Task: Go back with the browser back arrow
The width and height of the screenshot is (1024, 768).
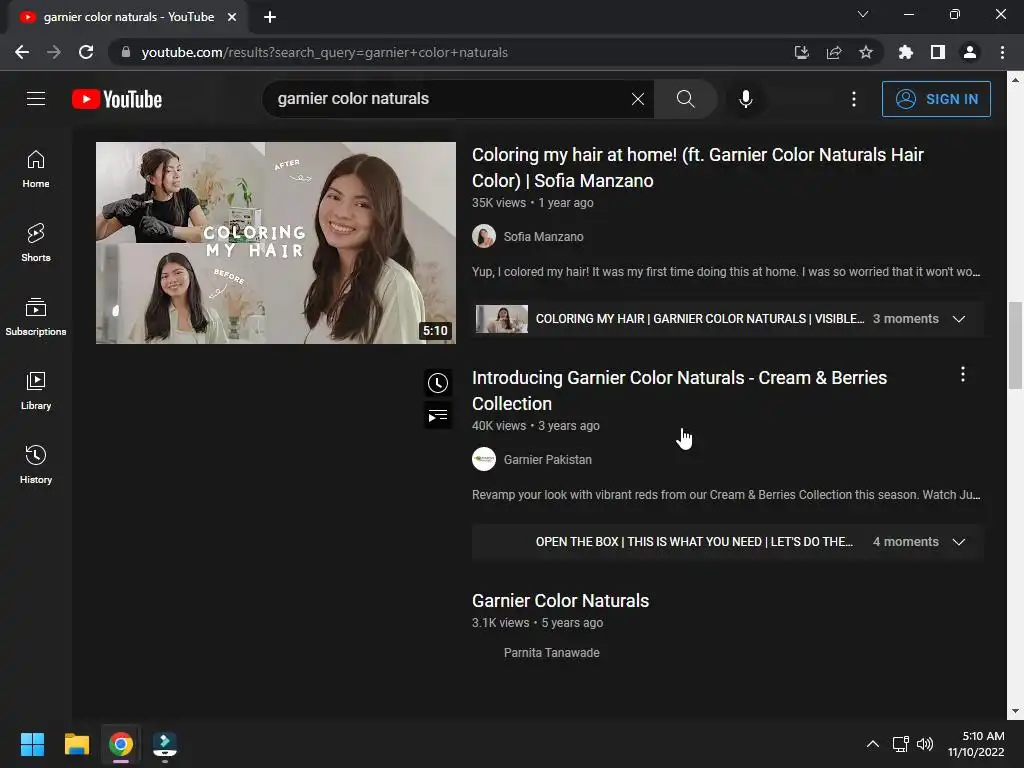Action: click(x=22, y=52)
